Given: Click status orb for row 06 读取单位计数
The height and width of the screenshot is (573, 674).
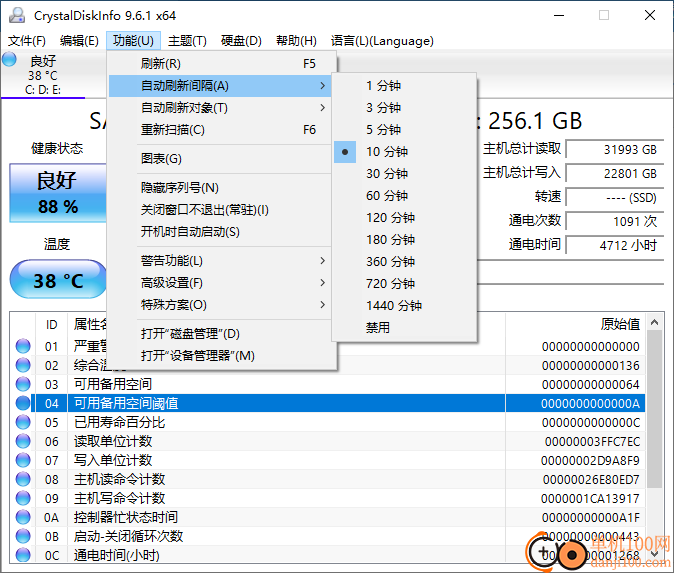Looking at the screenshot, I should click(x=23, y=441).
